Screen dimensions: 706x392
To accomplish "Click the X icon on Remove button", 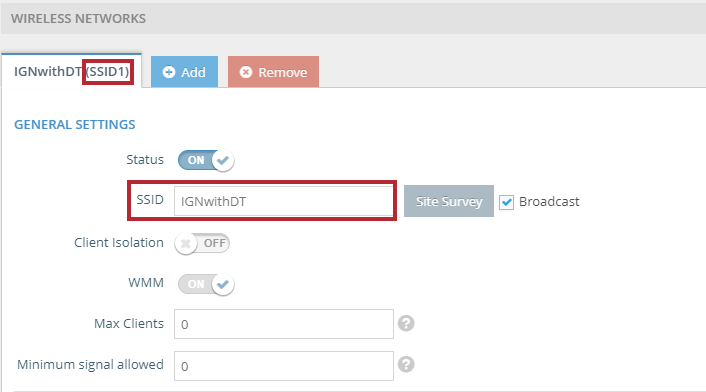I will pos(246,72).
